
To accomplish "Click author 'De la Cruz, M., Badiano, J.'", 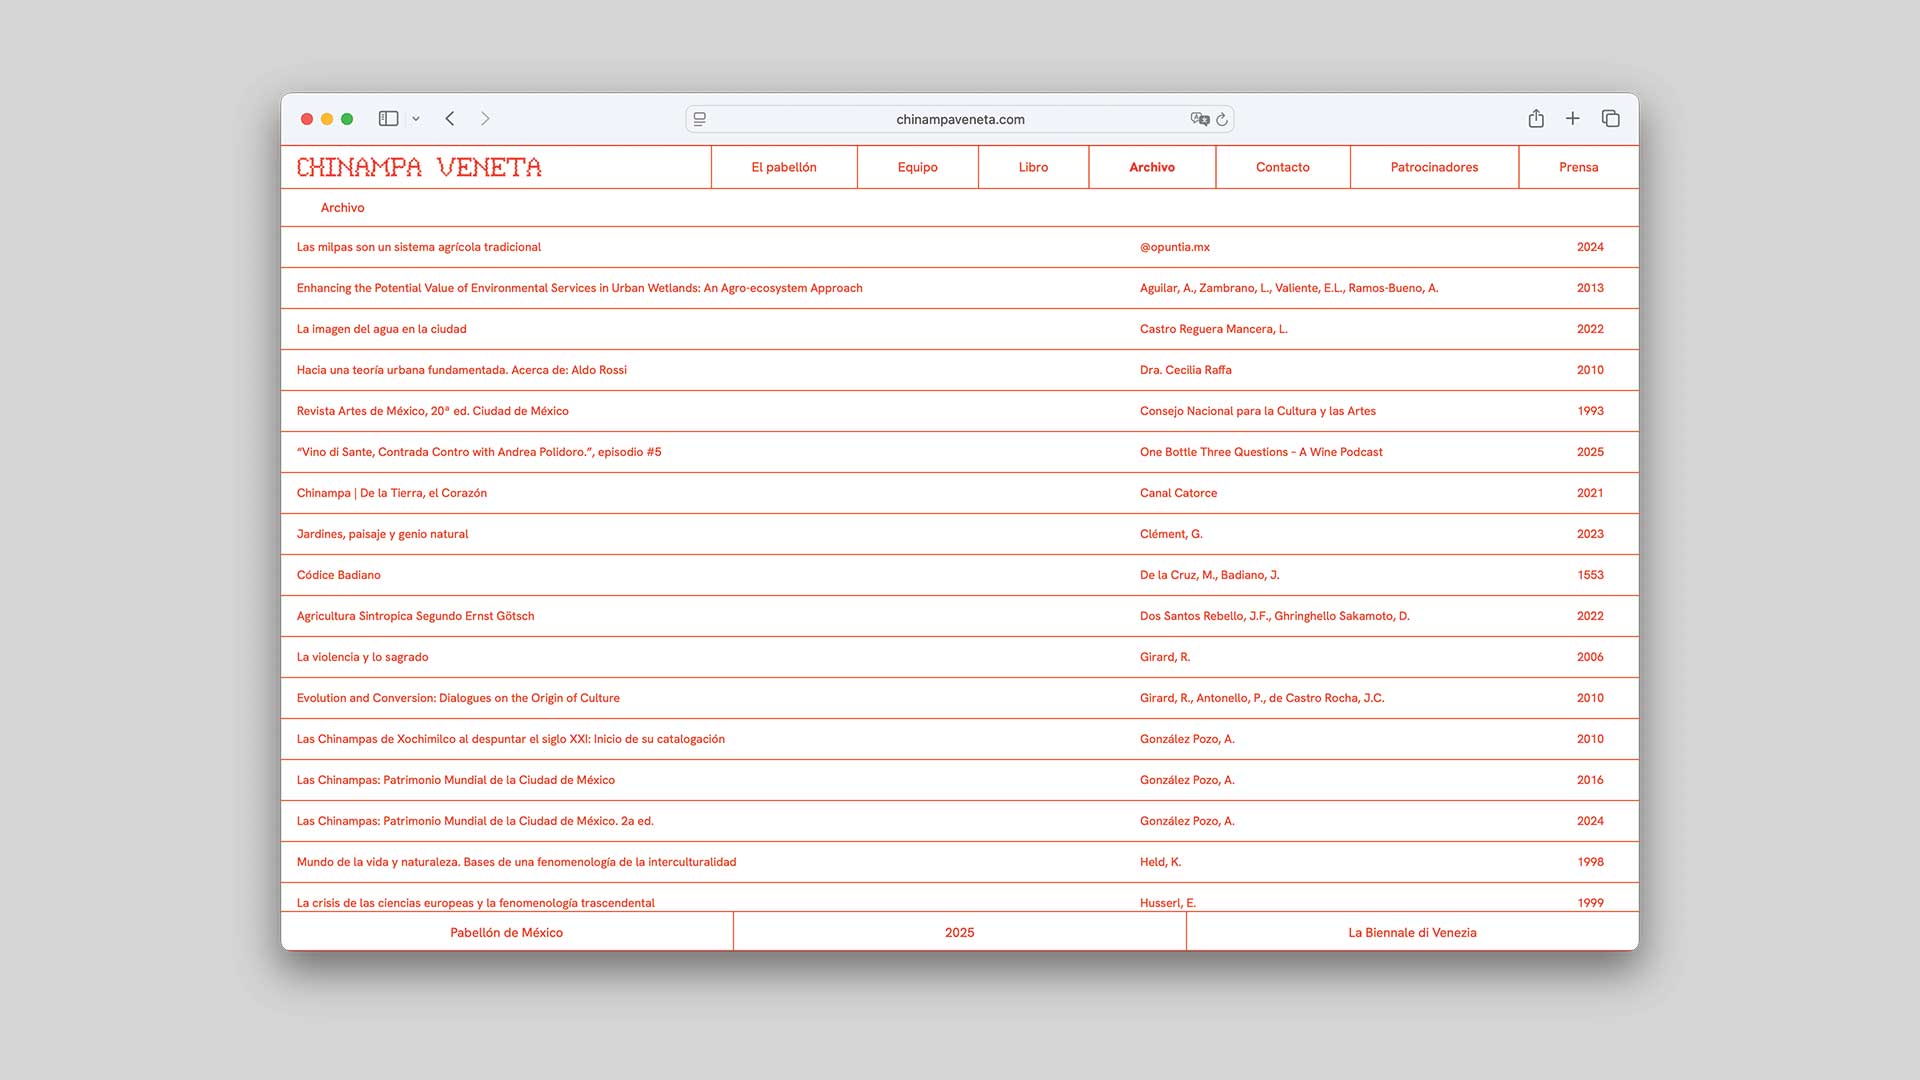I will (1209, 575).
